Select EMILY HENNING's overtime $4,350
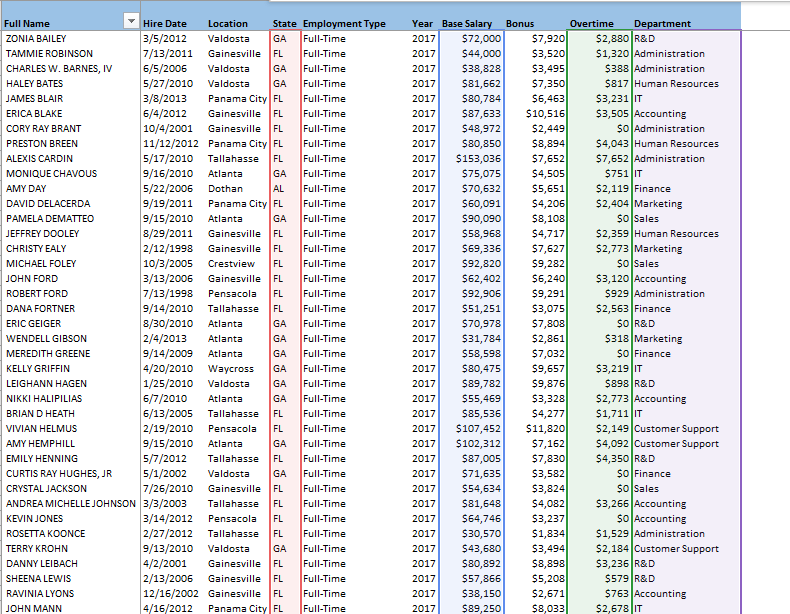This screenshot has width=790, height=614. click(x=612, y=459)
